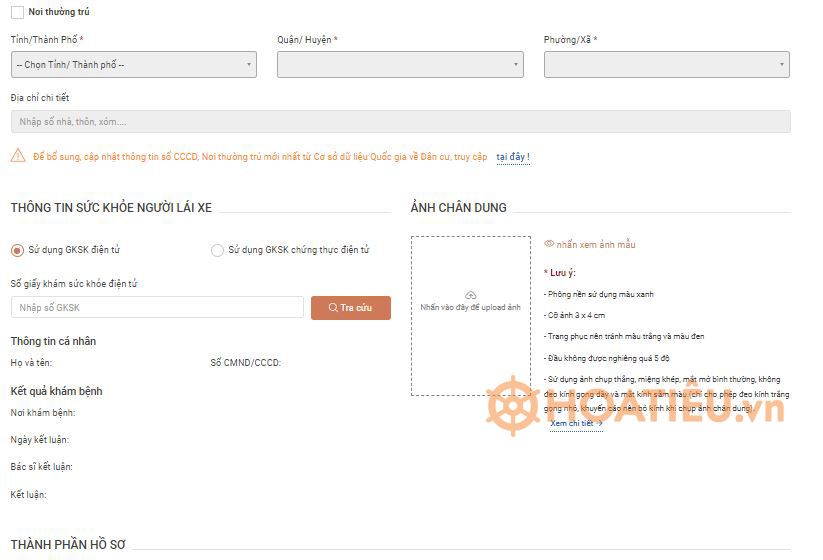Click the cloud upload icon in portrait box

471,295
